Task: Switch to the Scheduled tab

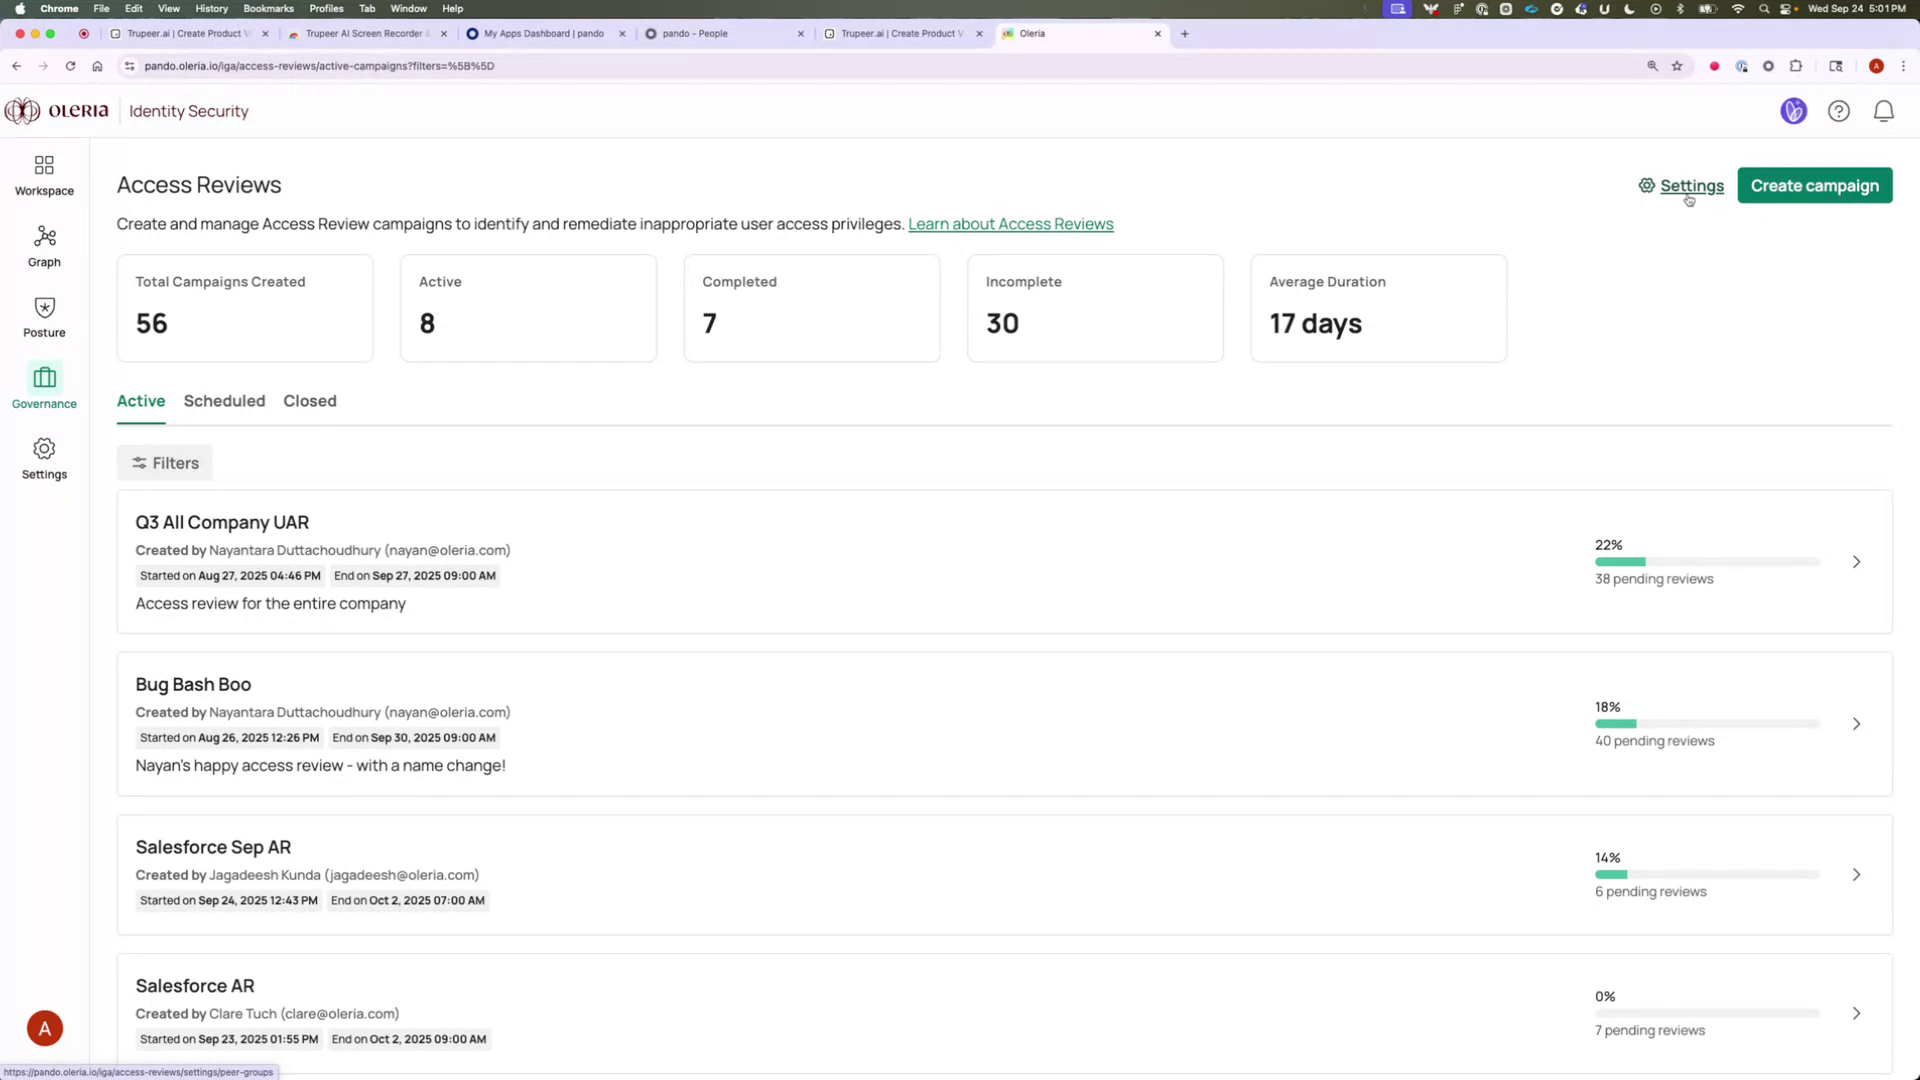Action: 224,401
